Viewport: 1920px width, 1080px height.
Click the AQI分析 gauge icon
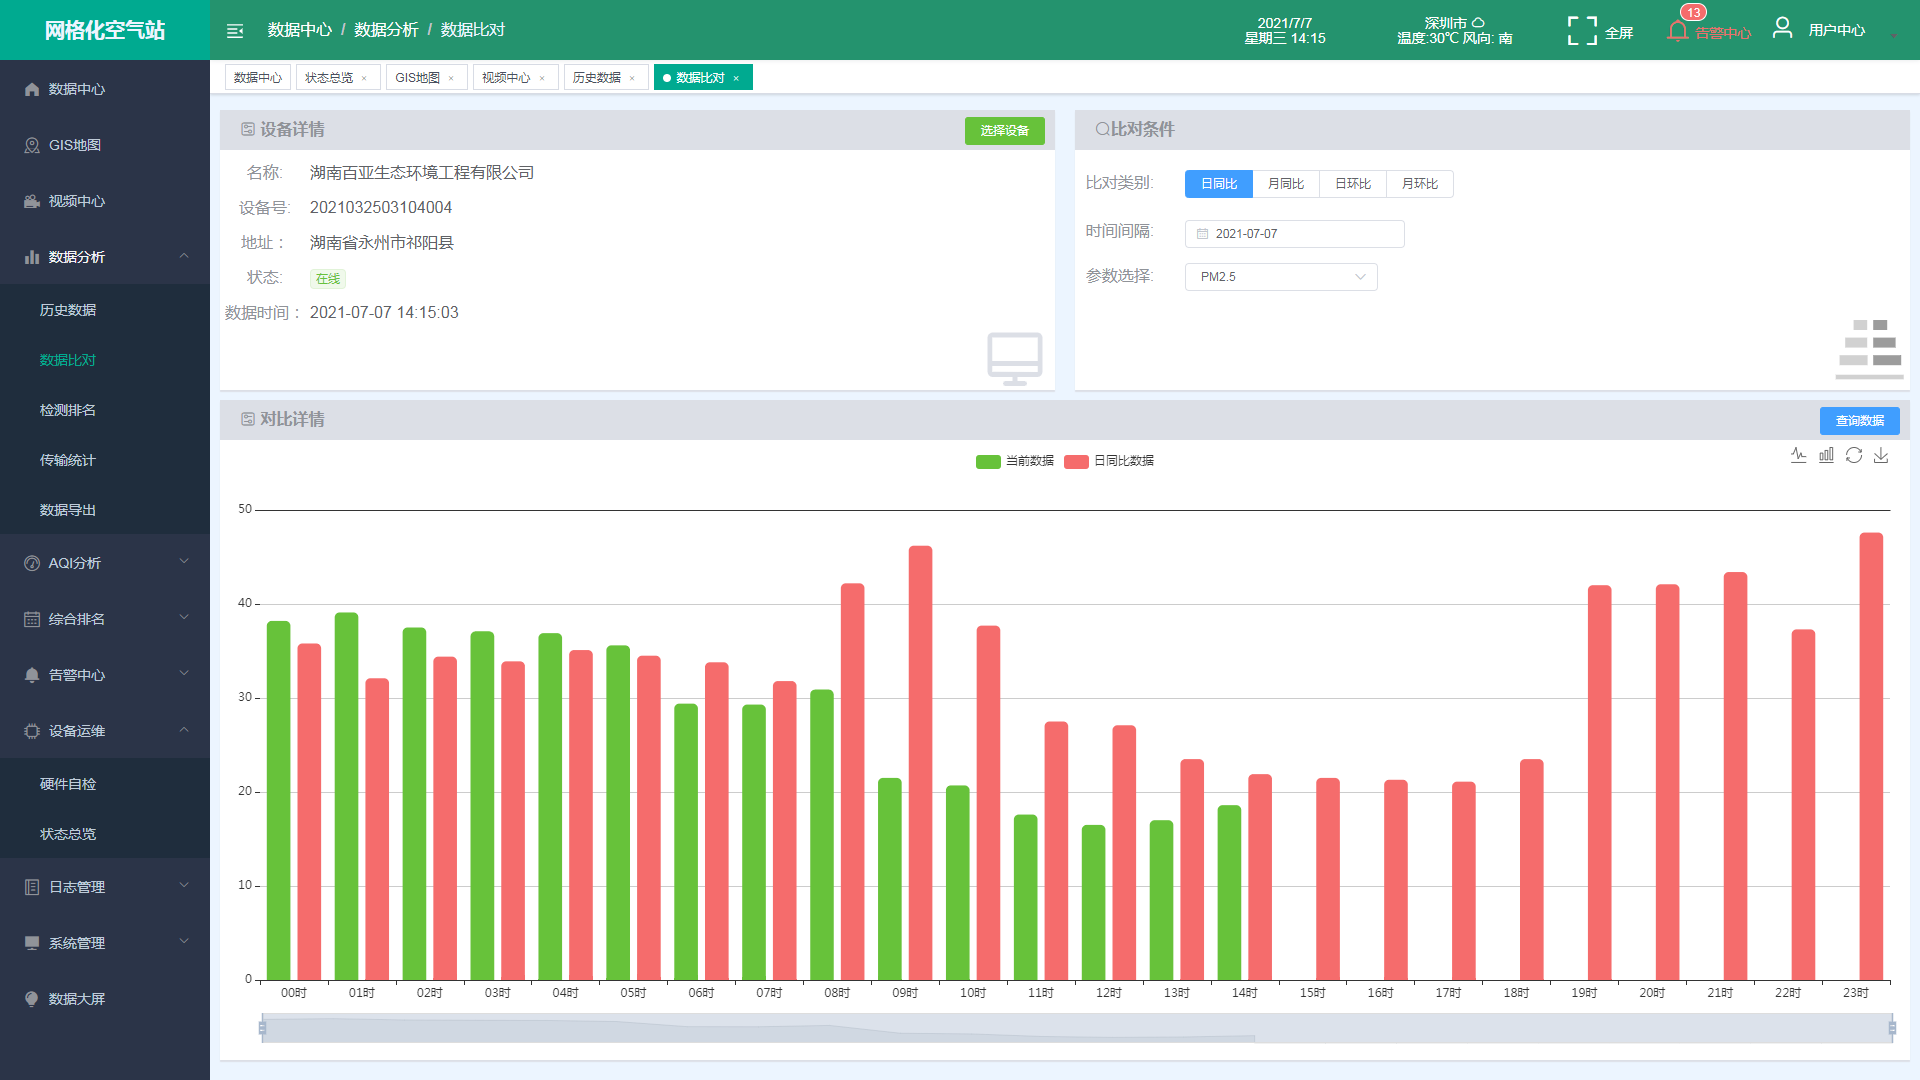pyautogui.click(x=32, y=563)
